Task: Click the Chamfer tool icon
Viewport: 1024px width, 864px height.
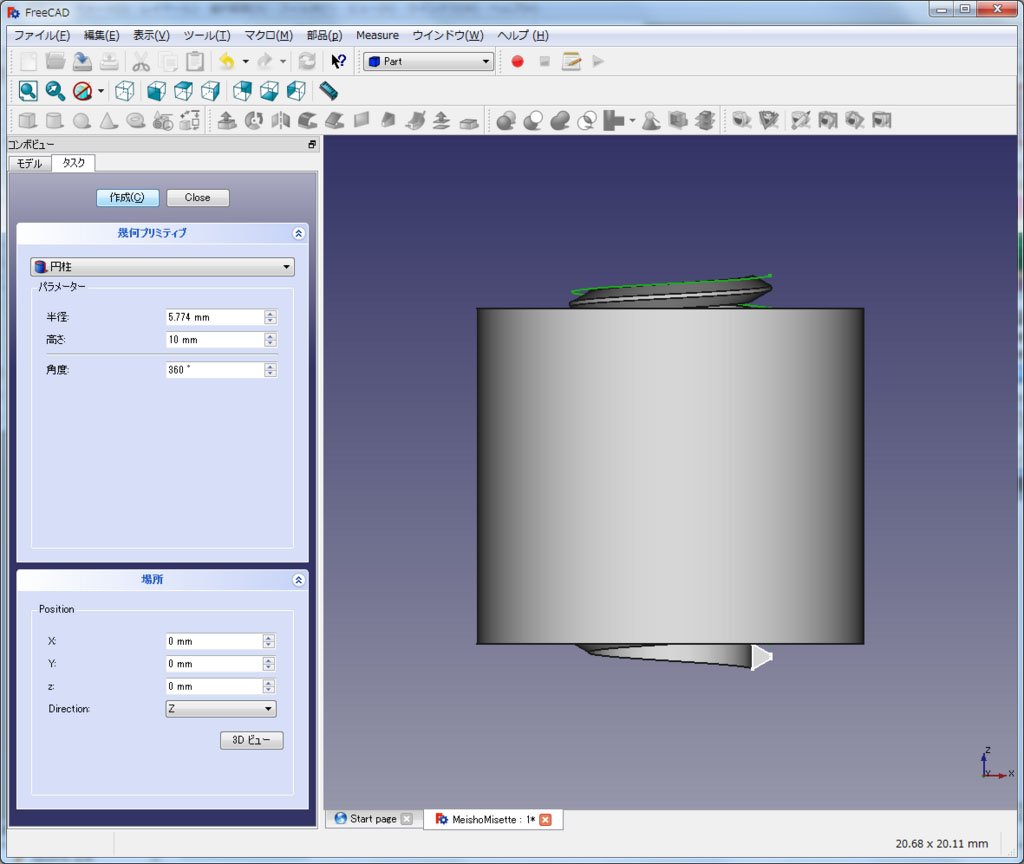Action: (x=334, y=120)
